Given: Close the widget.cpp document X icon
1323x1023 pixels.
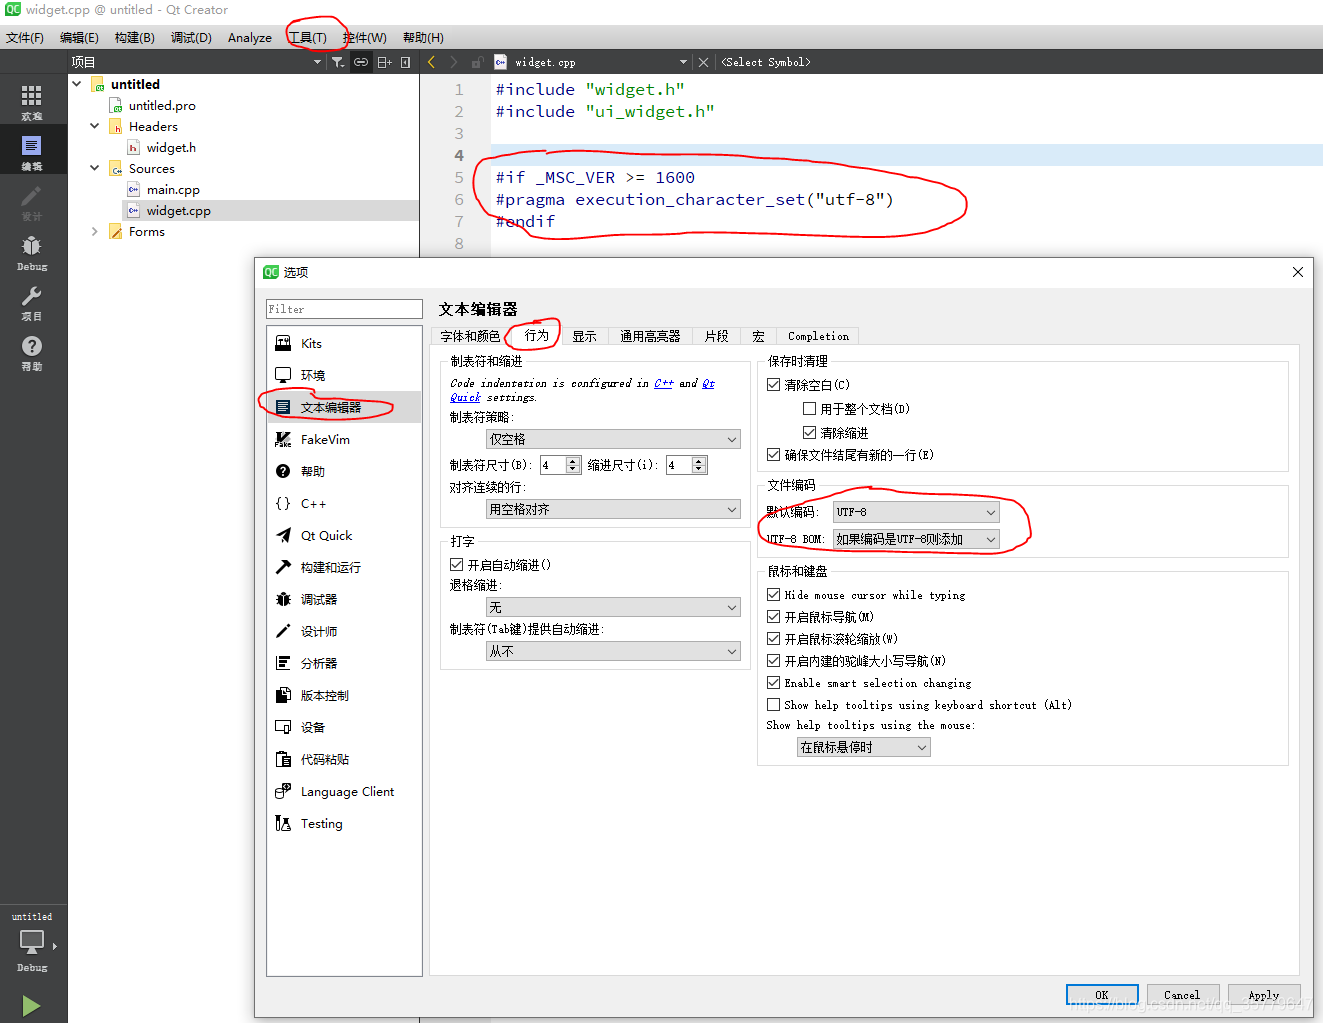Looking at the screenshot, I should pyautogui.click(x=703, y=62).
